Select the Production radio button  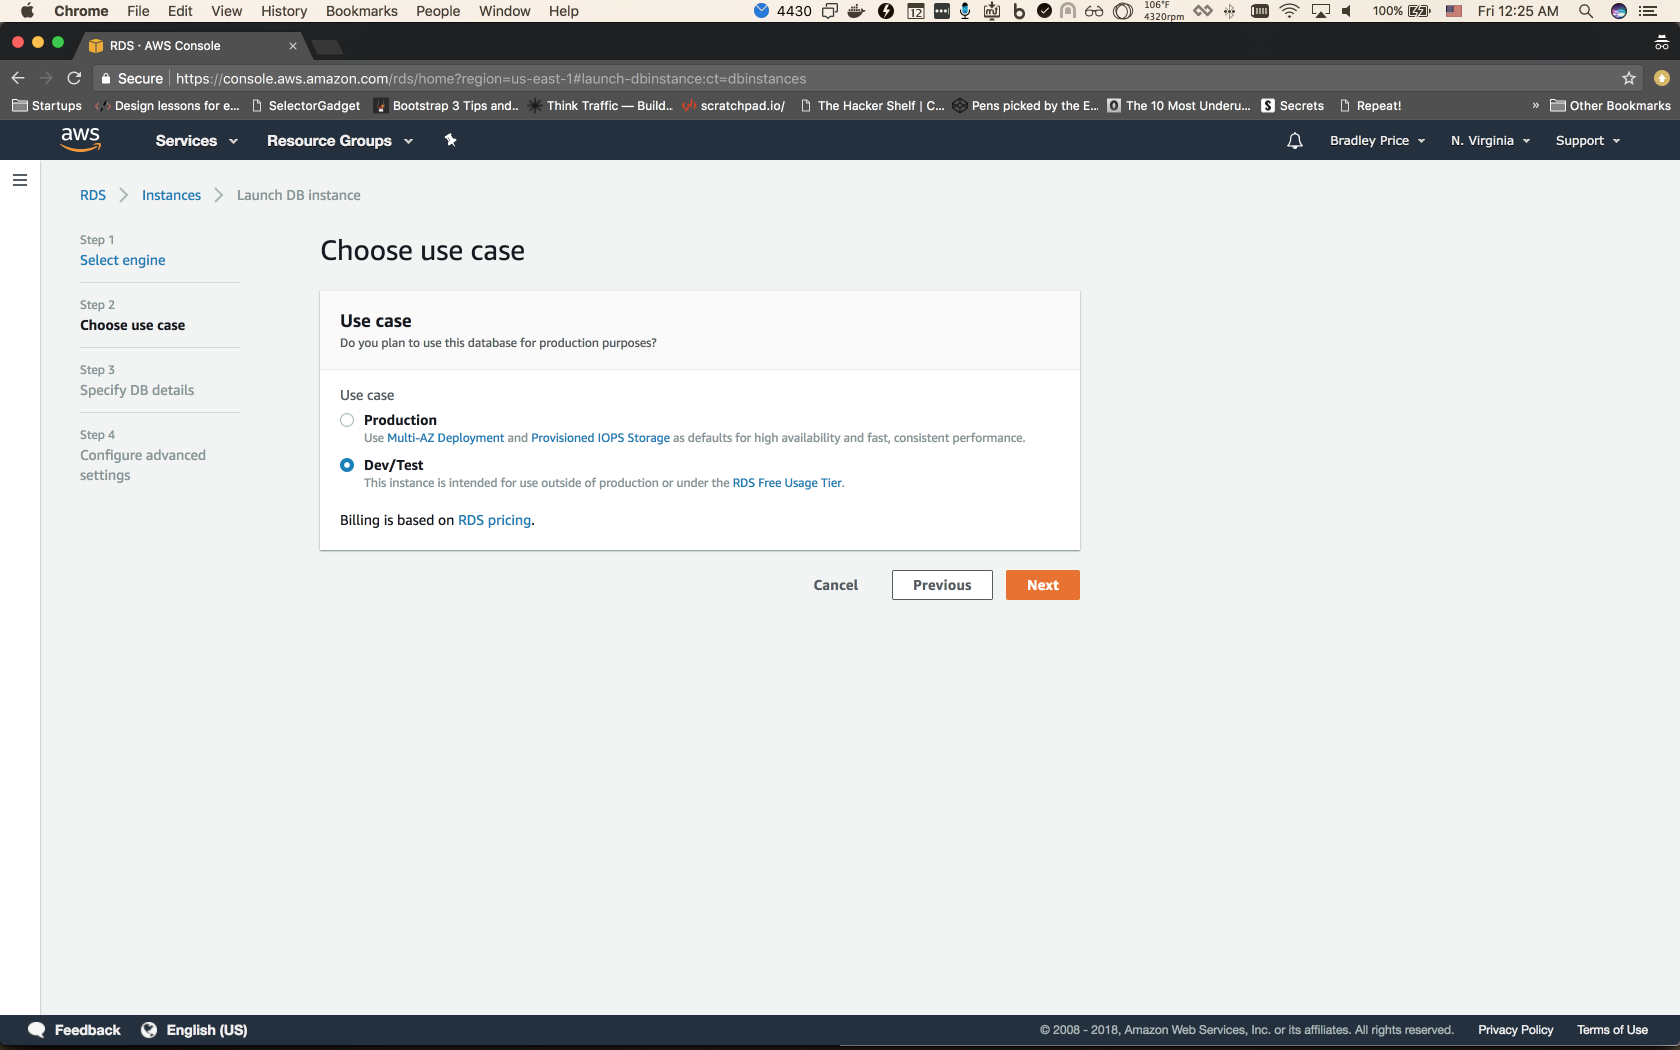coord(347,420)
